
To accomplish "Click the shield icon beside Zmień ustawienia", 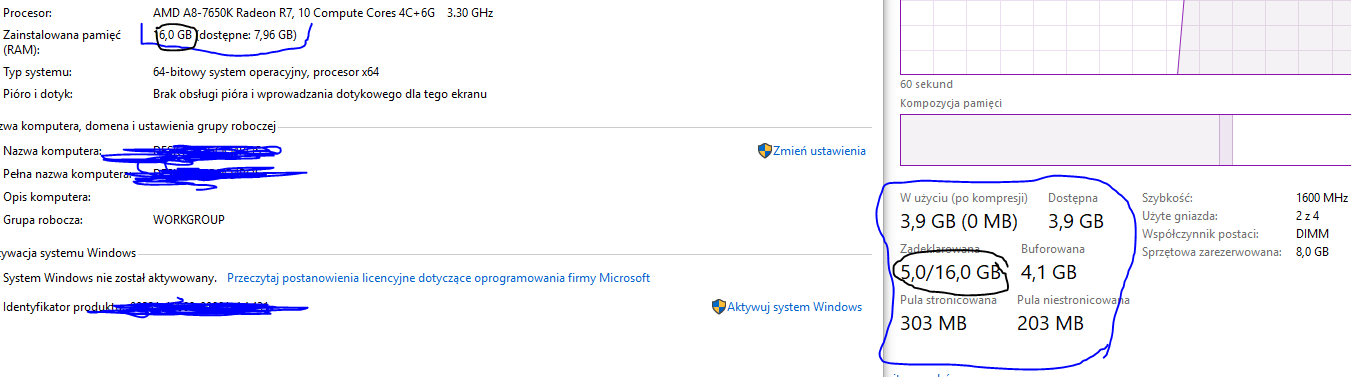I will tap(765, 151).
